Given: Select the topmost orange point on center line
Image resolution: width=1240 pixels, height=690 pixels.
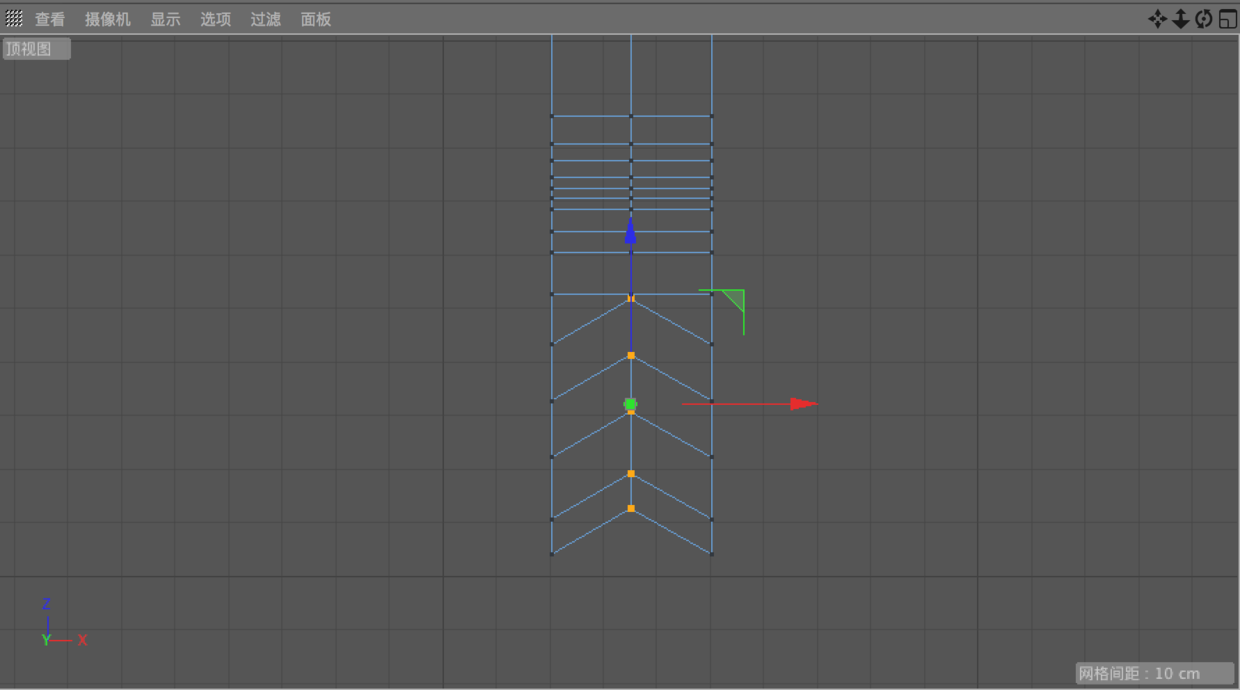Looking at the screenshot, I should (631, 298).
